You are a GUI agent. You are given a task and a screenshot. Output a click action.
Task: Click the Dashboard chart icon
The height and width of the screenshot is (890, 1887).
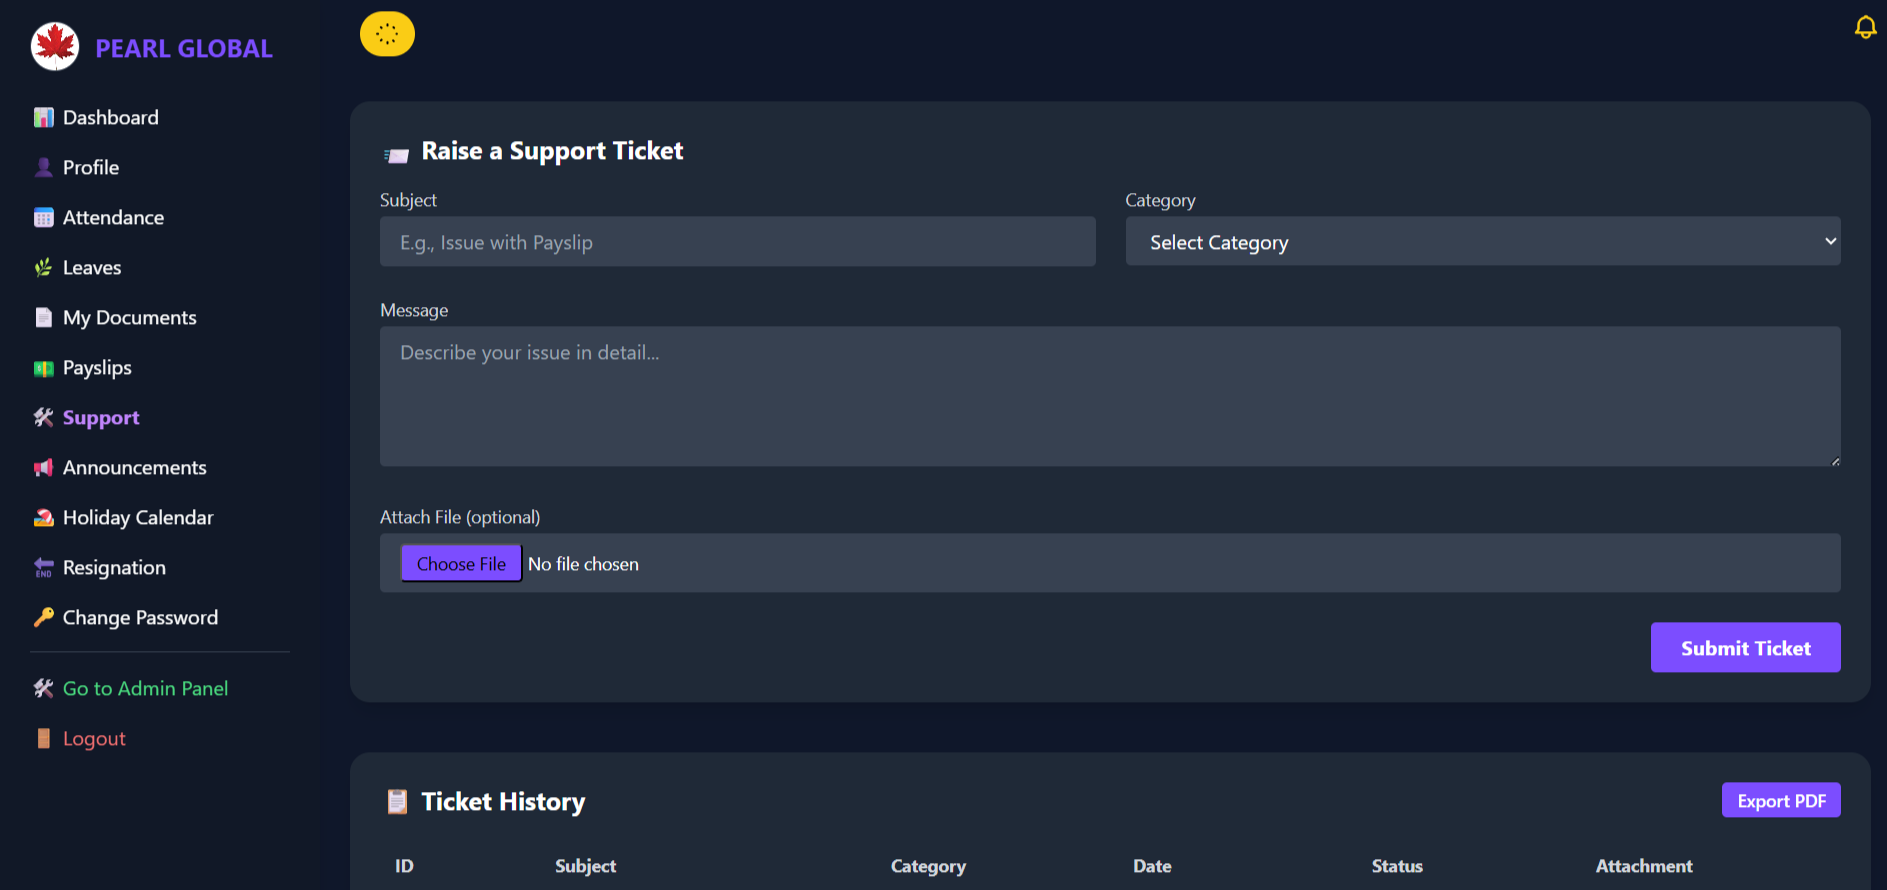43,118
